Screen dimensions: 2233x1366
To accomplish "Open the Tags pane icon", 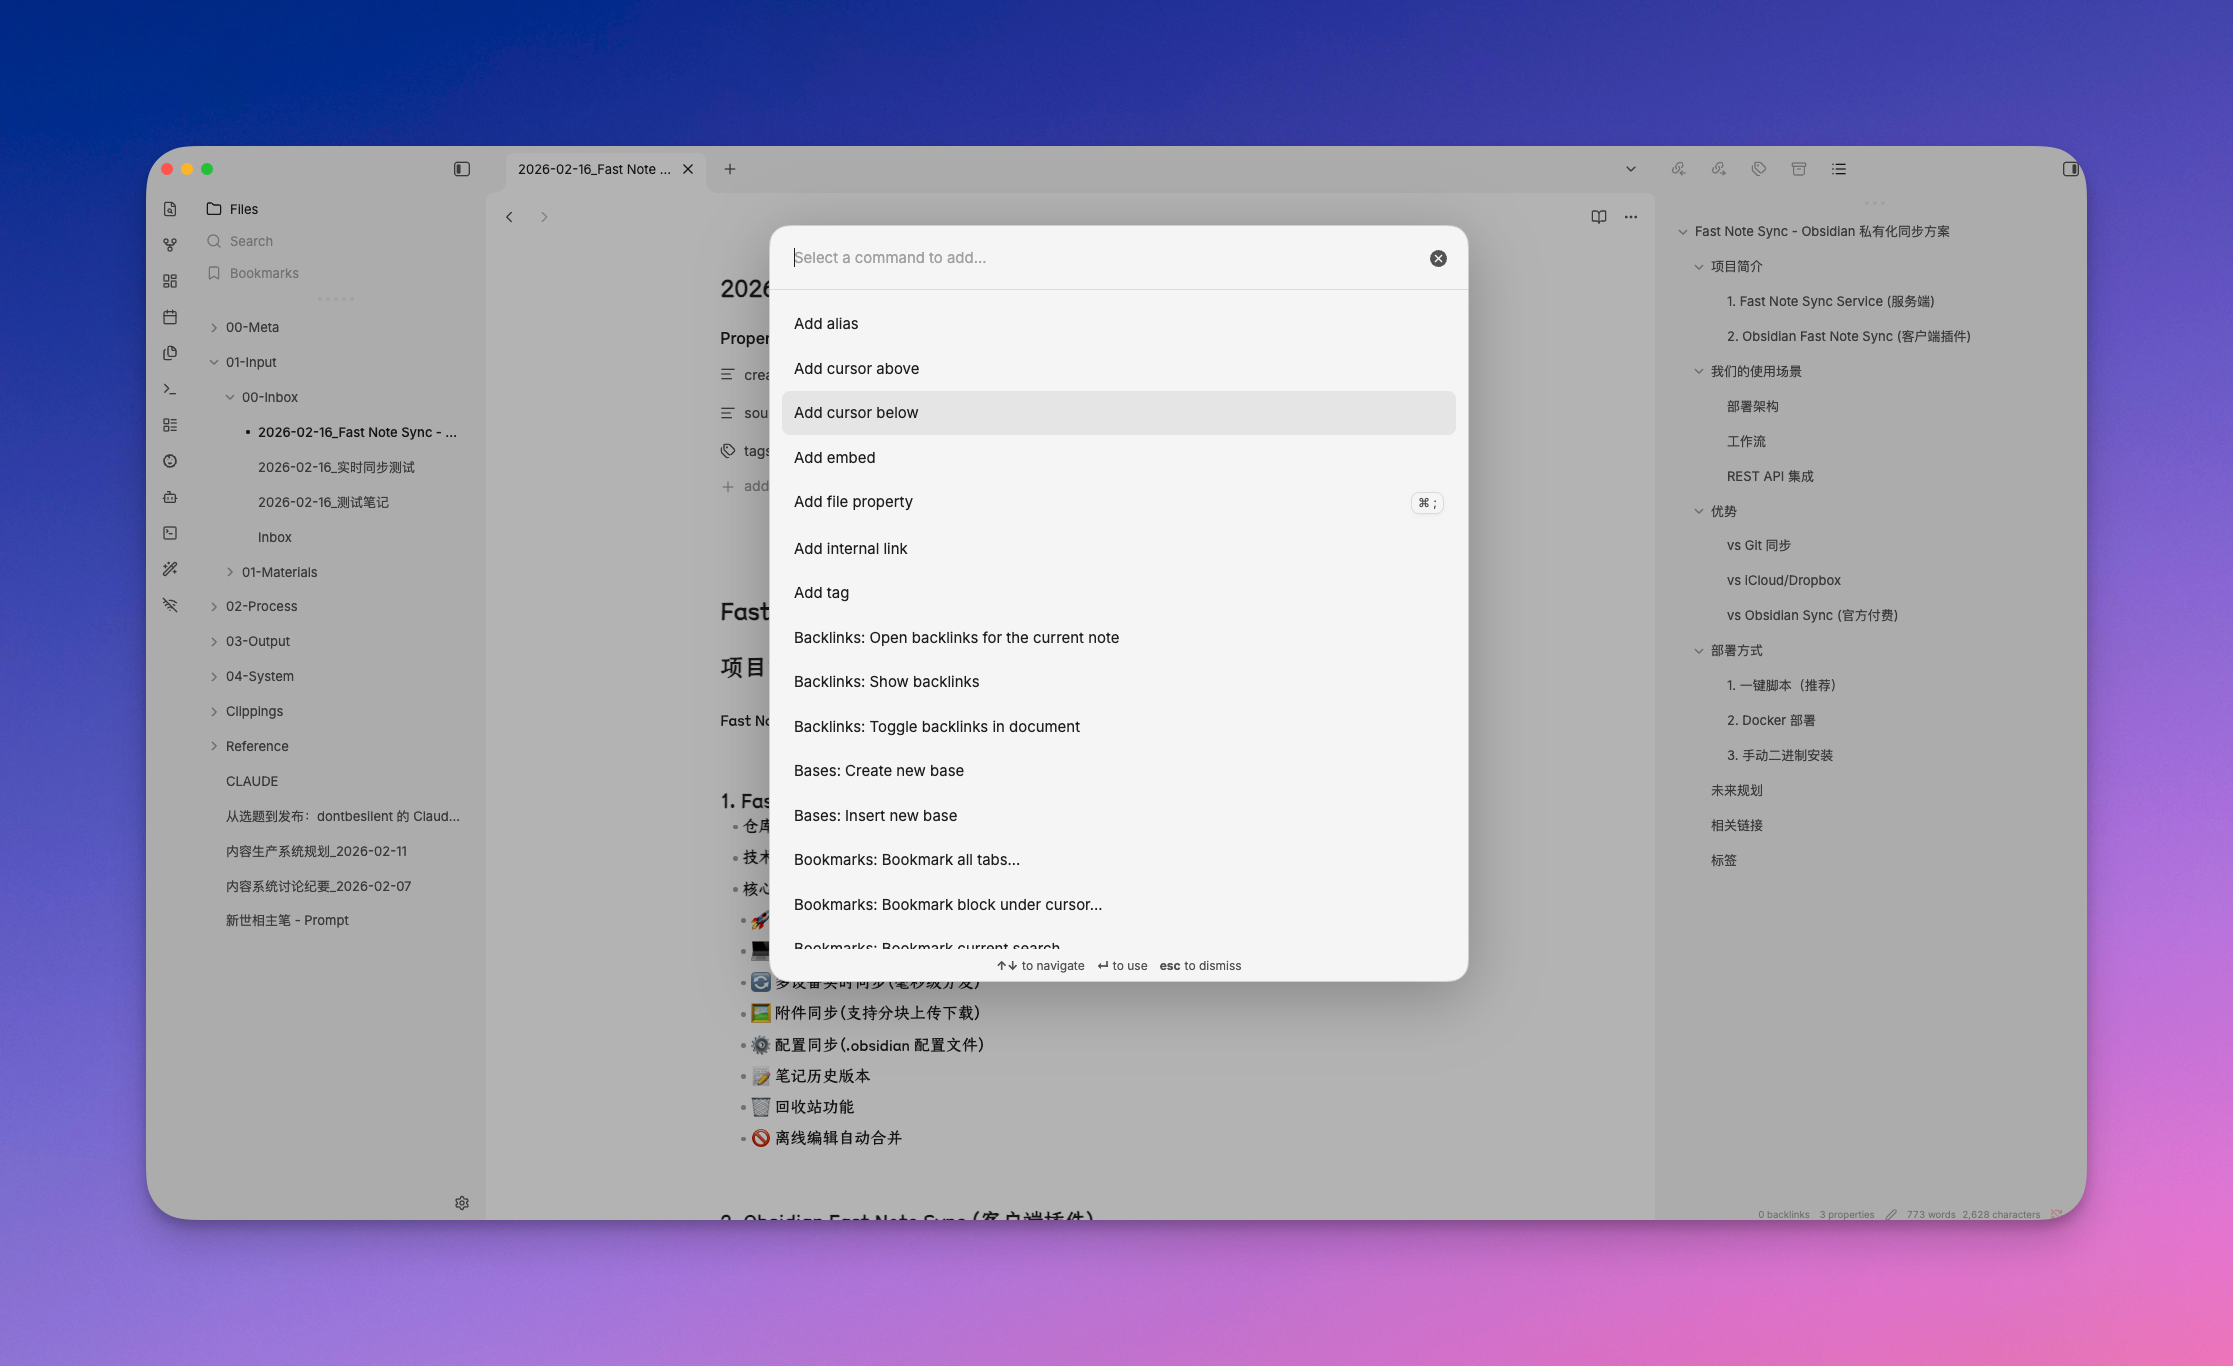I will pyautogui.click(x=1758, y=169).
